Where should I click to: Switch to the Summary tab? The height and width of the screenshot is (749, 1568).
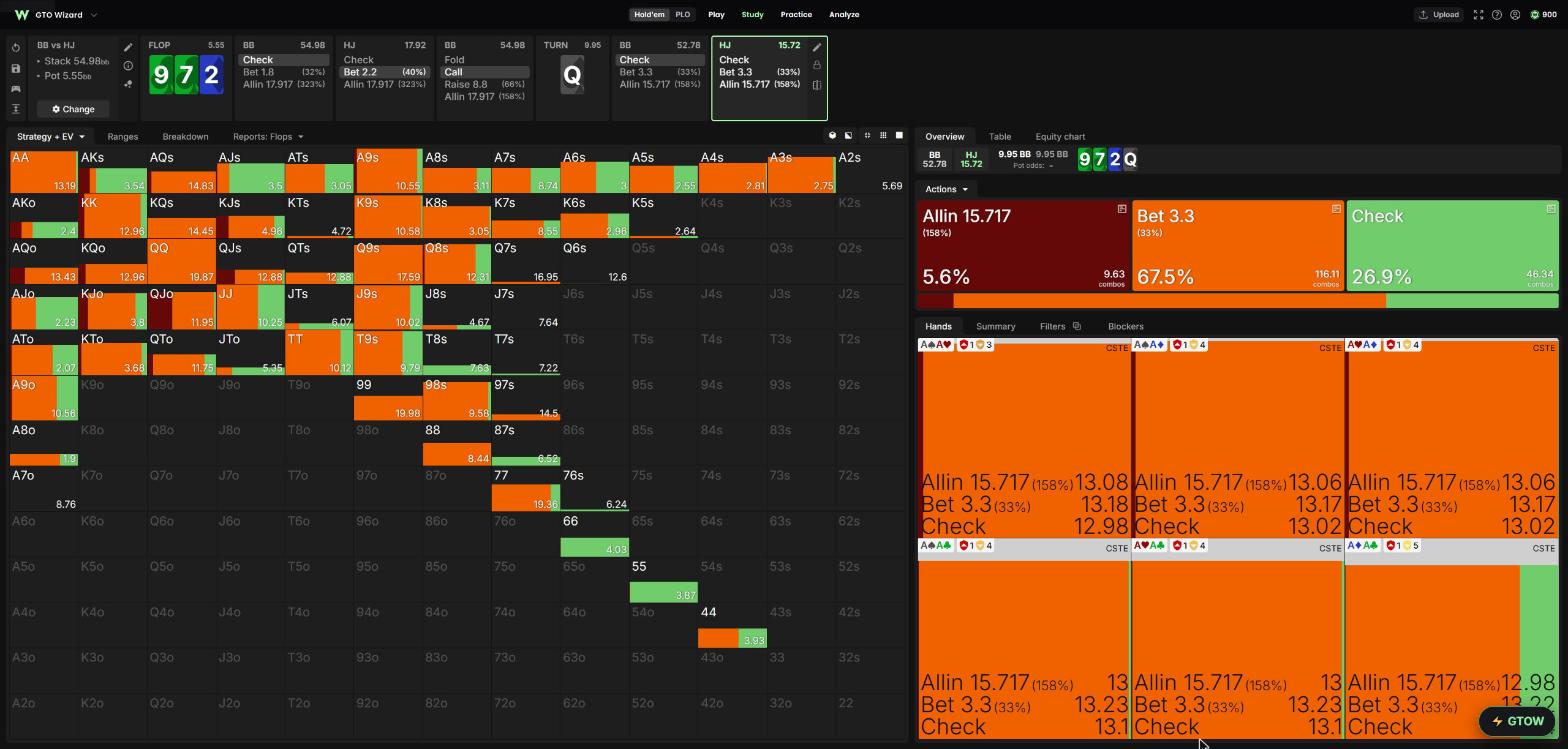point(996,326)
